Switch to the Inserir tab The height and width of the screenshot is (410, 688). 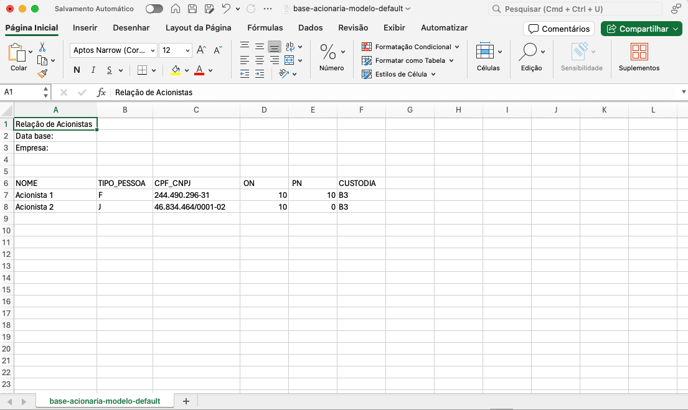tap(85, 28)
